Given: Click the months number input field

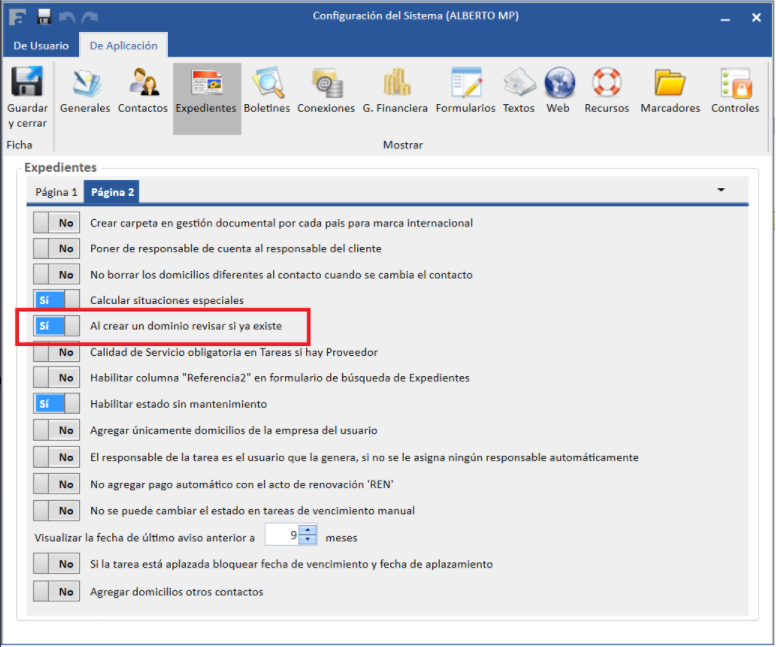Looking at the screenshot, I should (x=284, y=535).
